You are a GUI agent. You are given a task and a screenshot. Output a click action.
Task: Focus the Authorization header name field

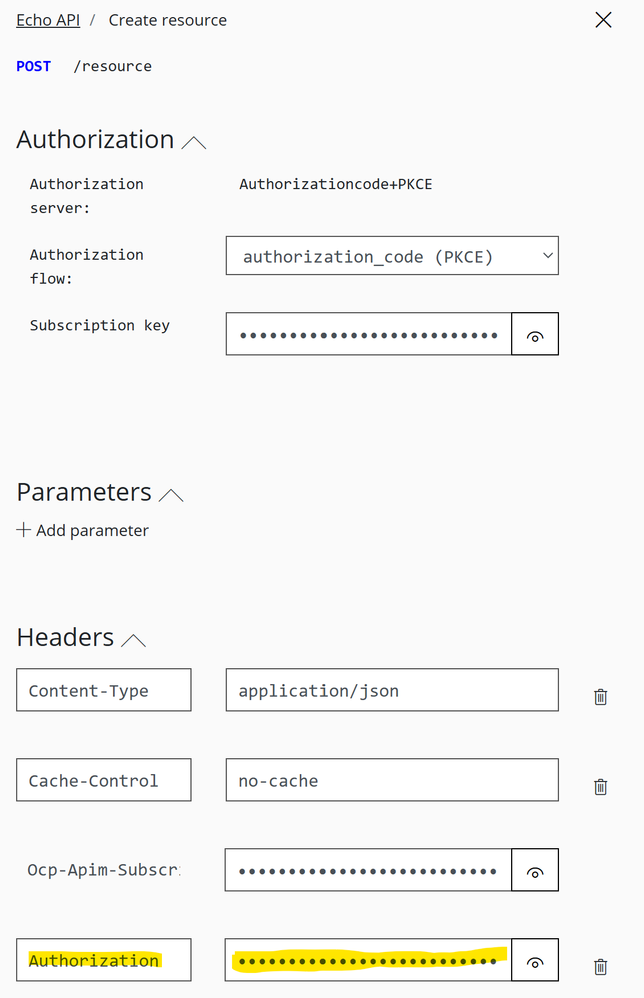pos(104,960)
